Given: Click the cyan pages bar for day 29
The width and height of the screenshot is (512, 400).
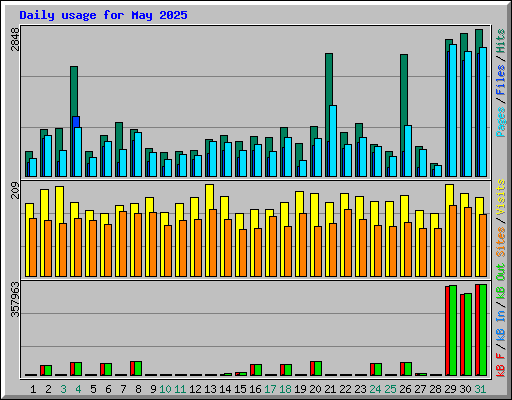Looking at the screenshot, I should coord(453,110).
